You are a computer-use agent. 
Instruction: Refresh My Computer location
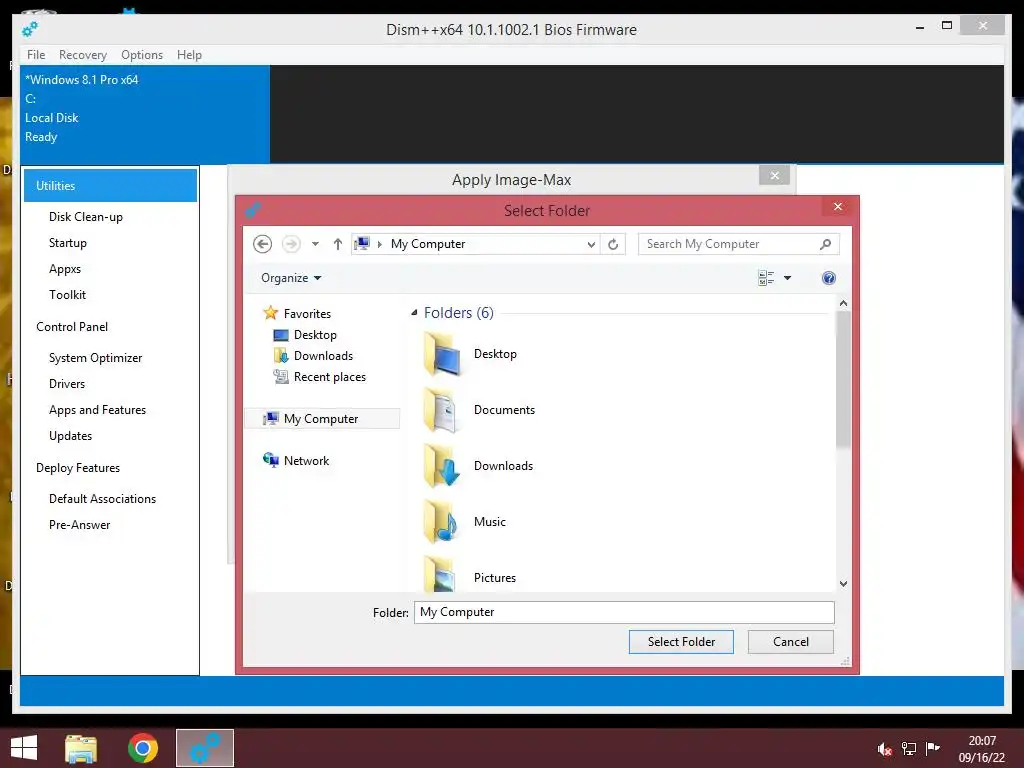click(x=613, y=244)
